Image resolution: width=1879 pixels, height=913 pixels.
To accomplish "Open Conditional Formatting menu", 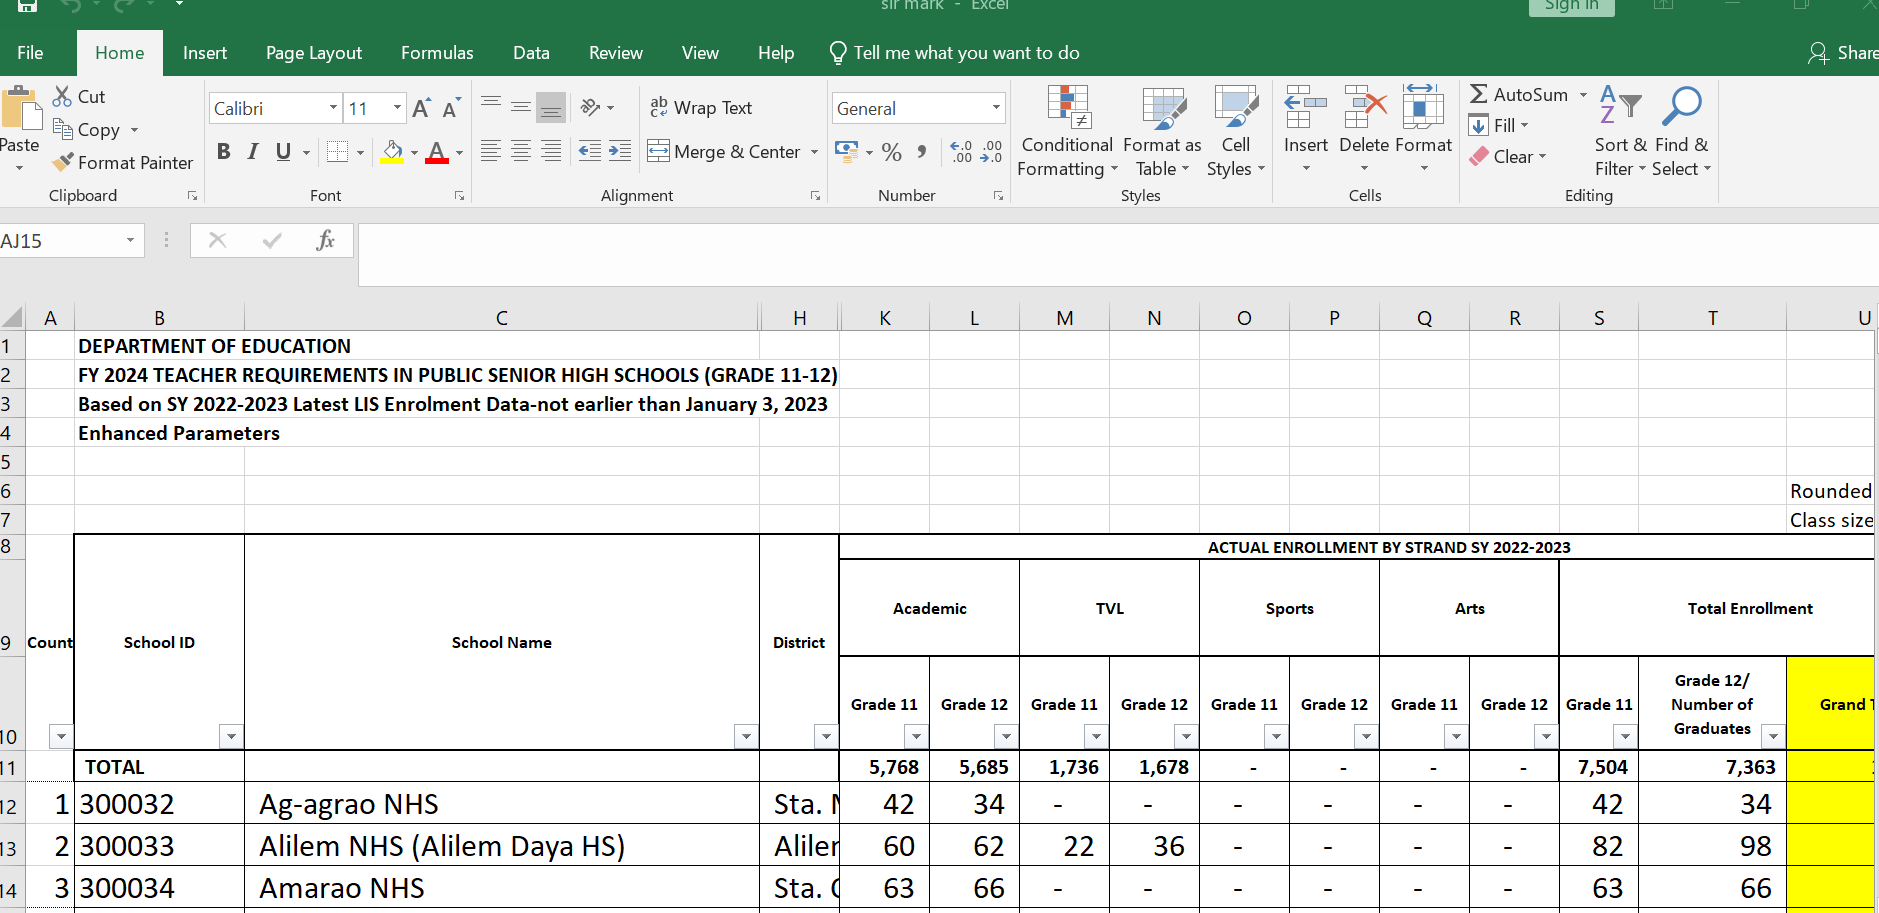I will click(1067, 132).
